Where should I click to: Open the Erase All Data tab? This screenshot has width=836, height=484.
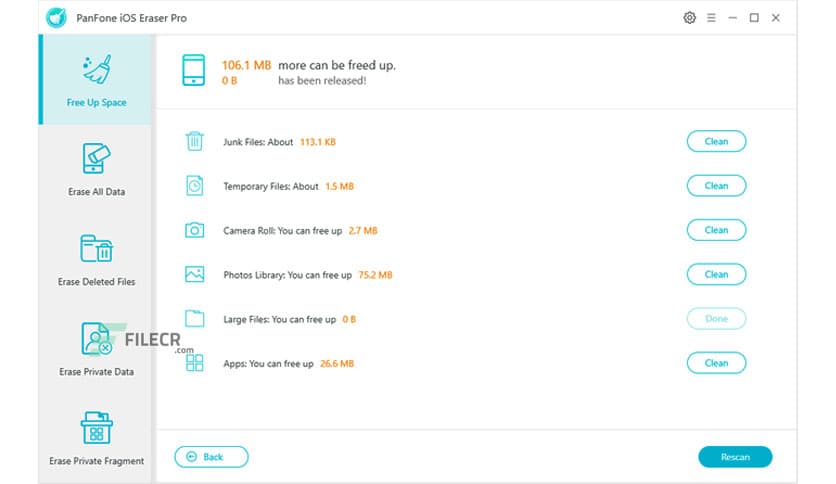click(x=96, y=169)
